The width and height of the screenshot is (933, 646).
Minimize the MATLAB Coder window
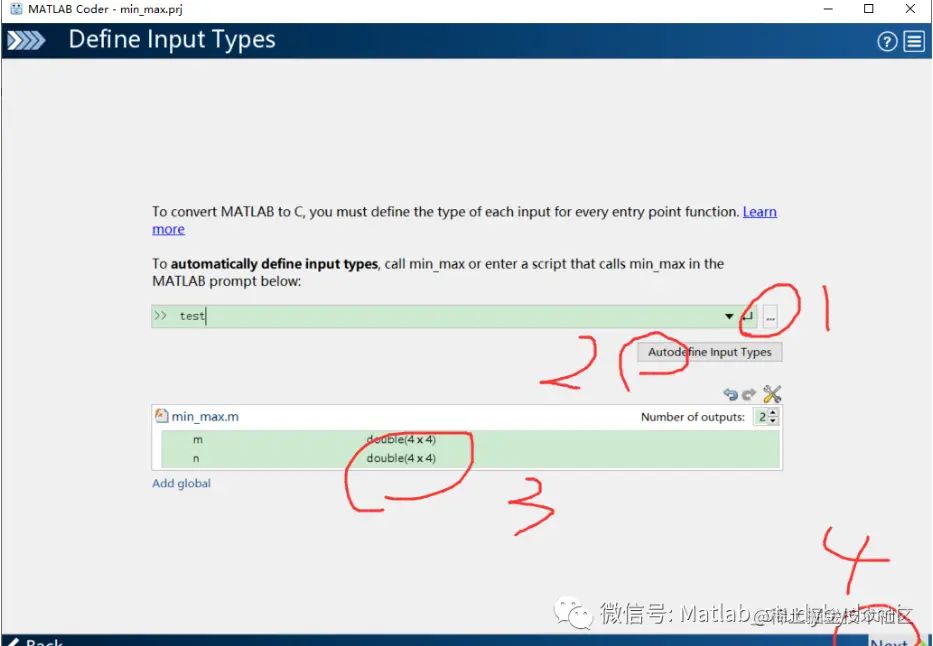828,9
